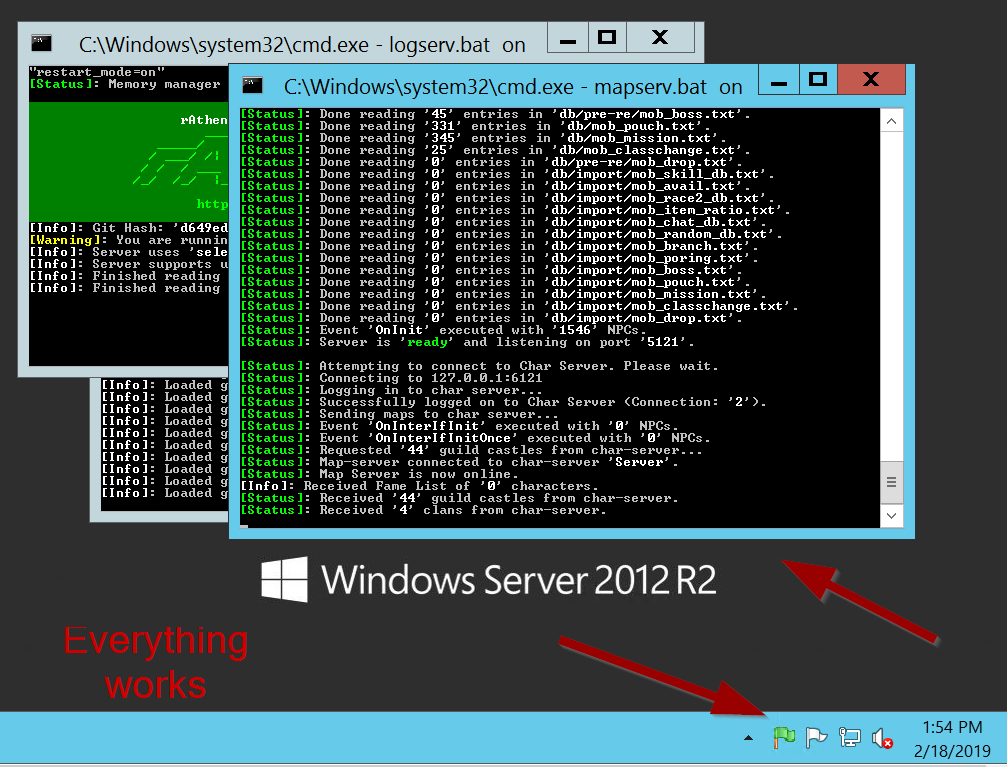Open the network tray icon
Image resolution: width=1007 pixels, height=767 pixels.
click(x=850, y=738)
